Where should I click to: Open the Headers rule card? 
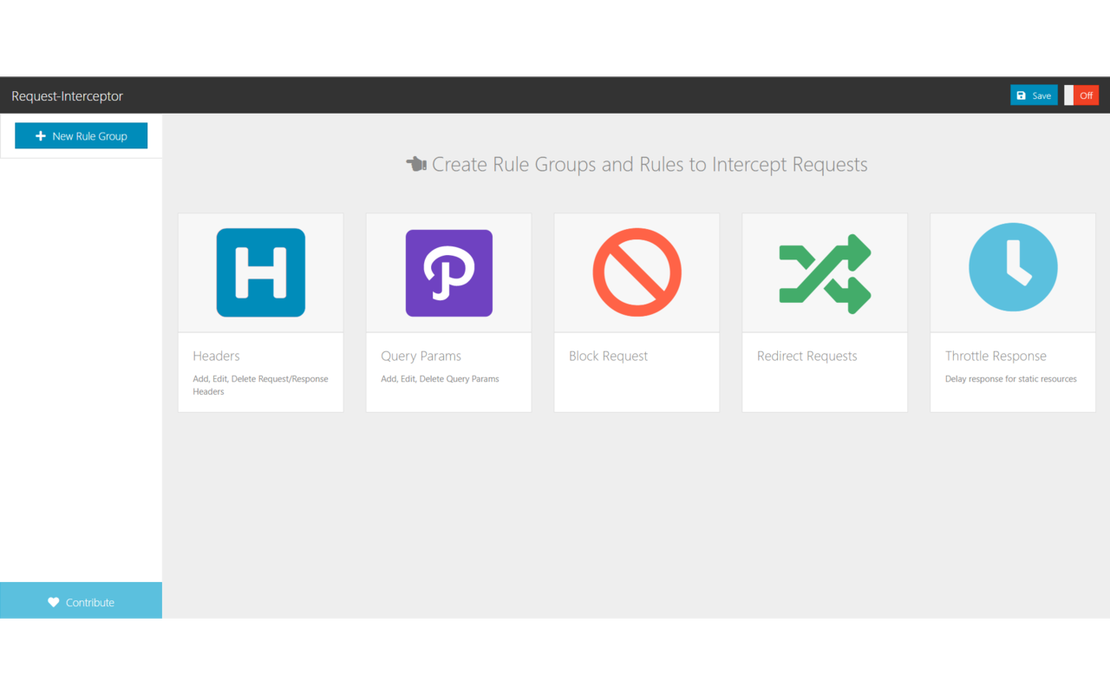[260, 310]
